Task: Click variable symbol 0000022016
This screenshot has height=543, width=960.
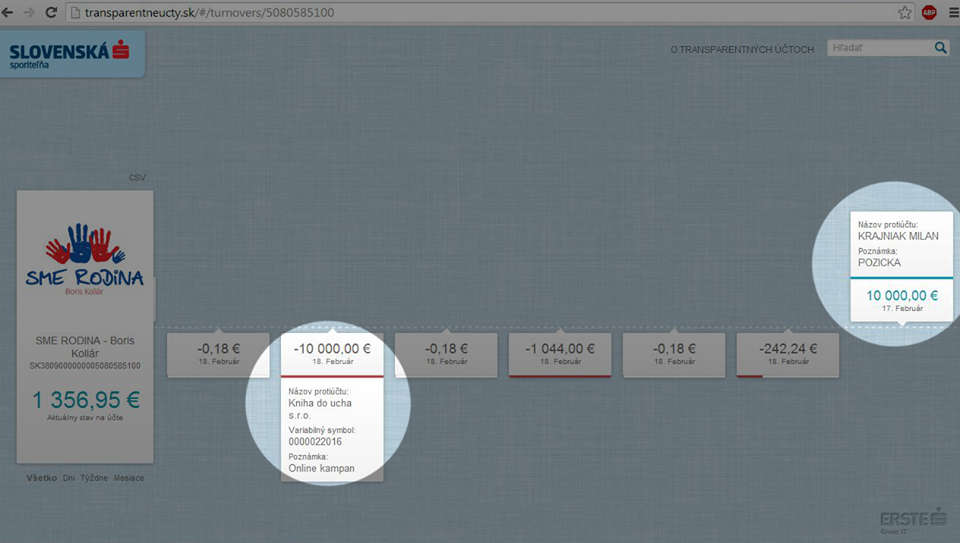Action: (x=315, y=441)
